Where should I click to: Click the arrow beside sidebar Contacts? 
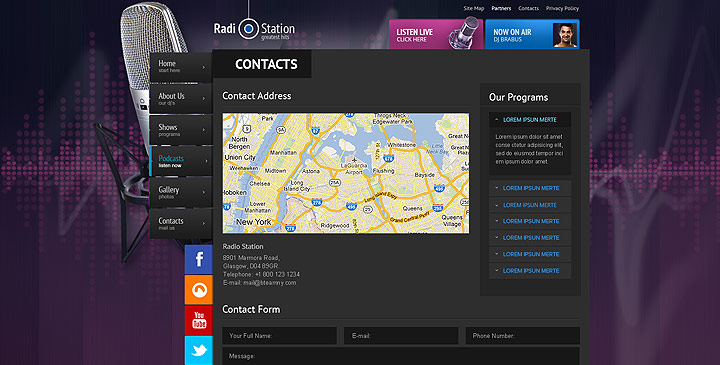click(204, 224)
